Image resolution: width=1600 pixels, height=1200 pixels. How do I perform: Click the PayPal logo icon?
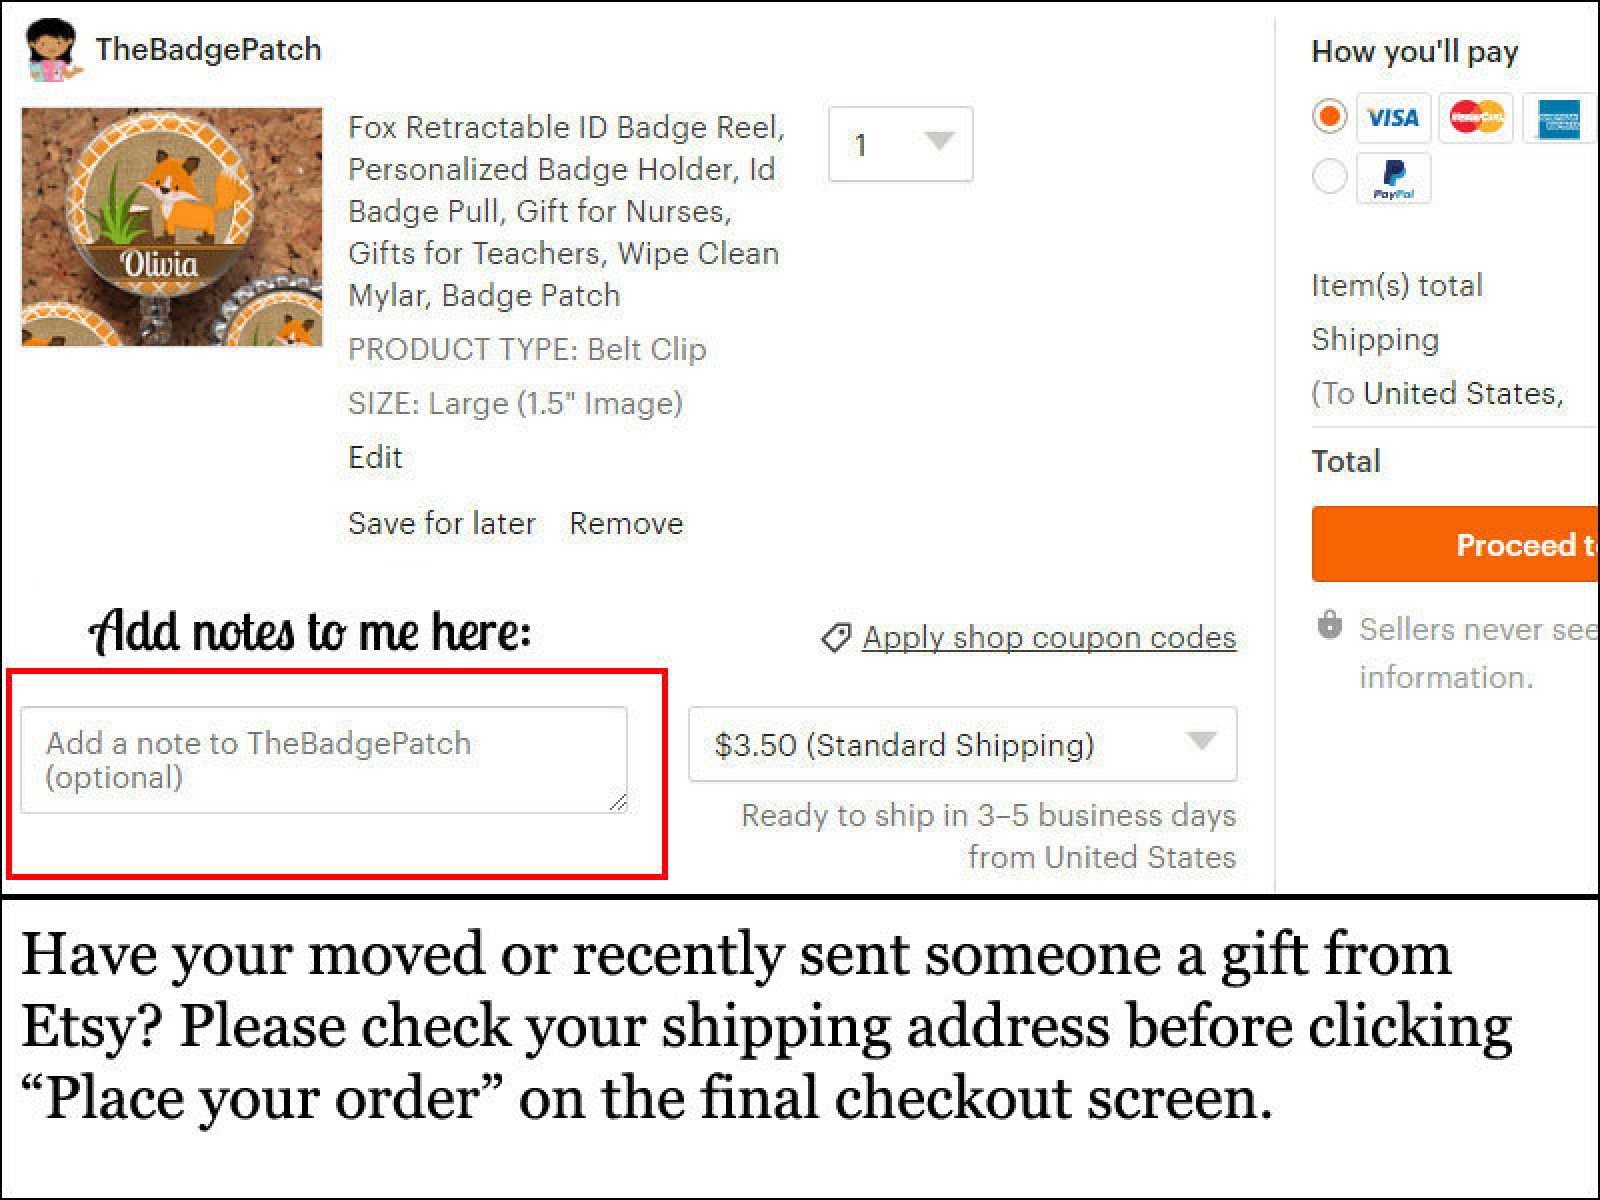pyautogui.click(x=1393, y=178)
